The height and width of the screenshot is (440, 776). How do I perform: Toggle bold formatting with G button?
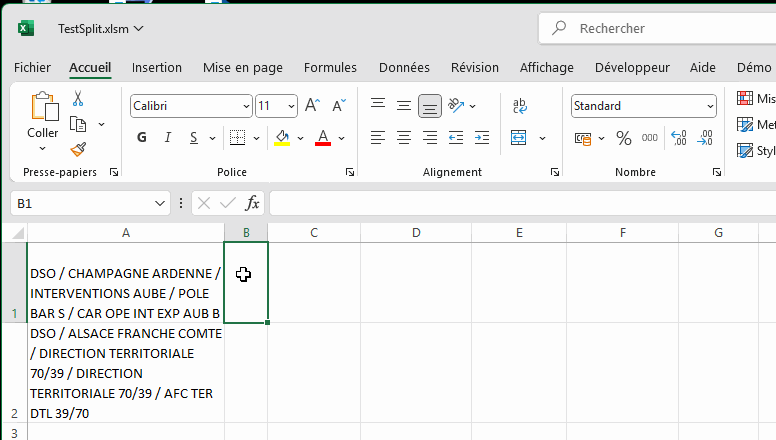tap(142, 138)
